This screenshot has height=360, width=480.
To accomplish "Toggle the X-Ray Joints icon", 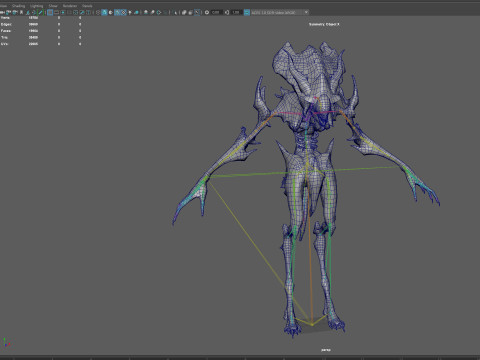I will pos(197,12).
